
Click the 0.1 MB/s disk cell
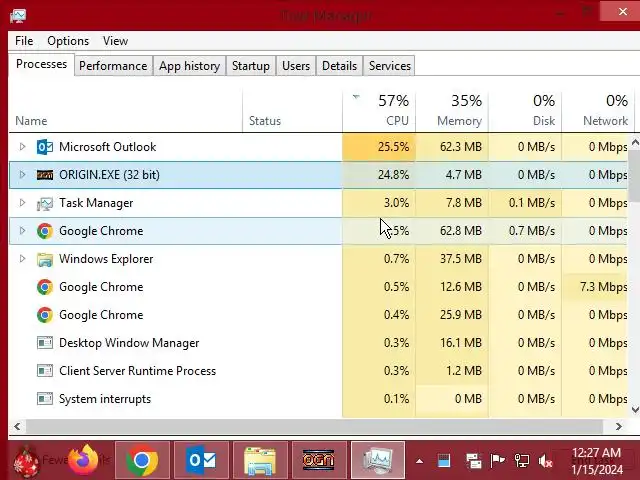pos(525,203)
